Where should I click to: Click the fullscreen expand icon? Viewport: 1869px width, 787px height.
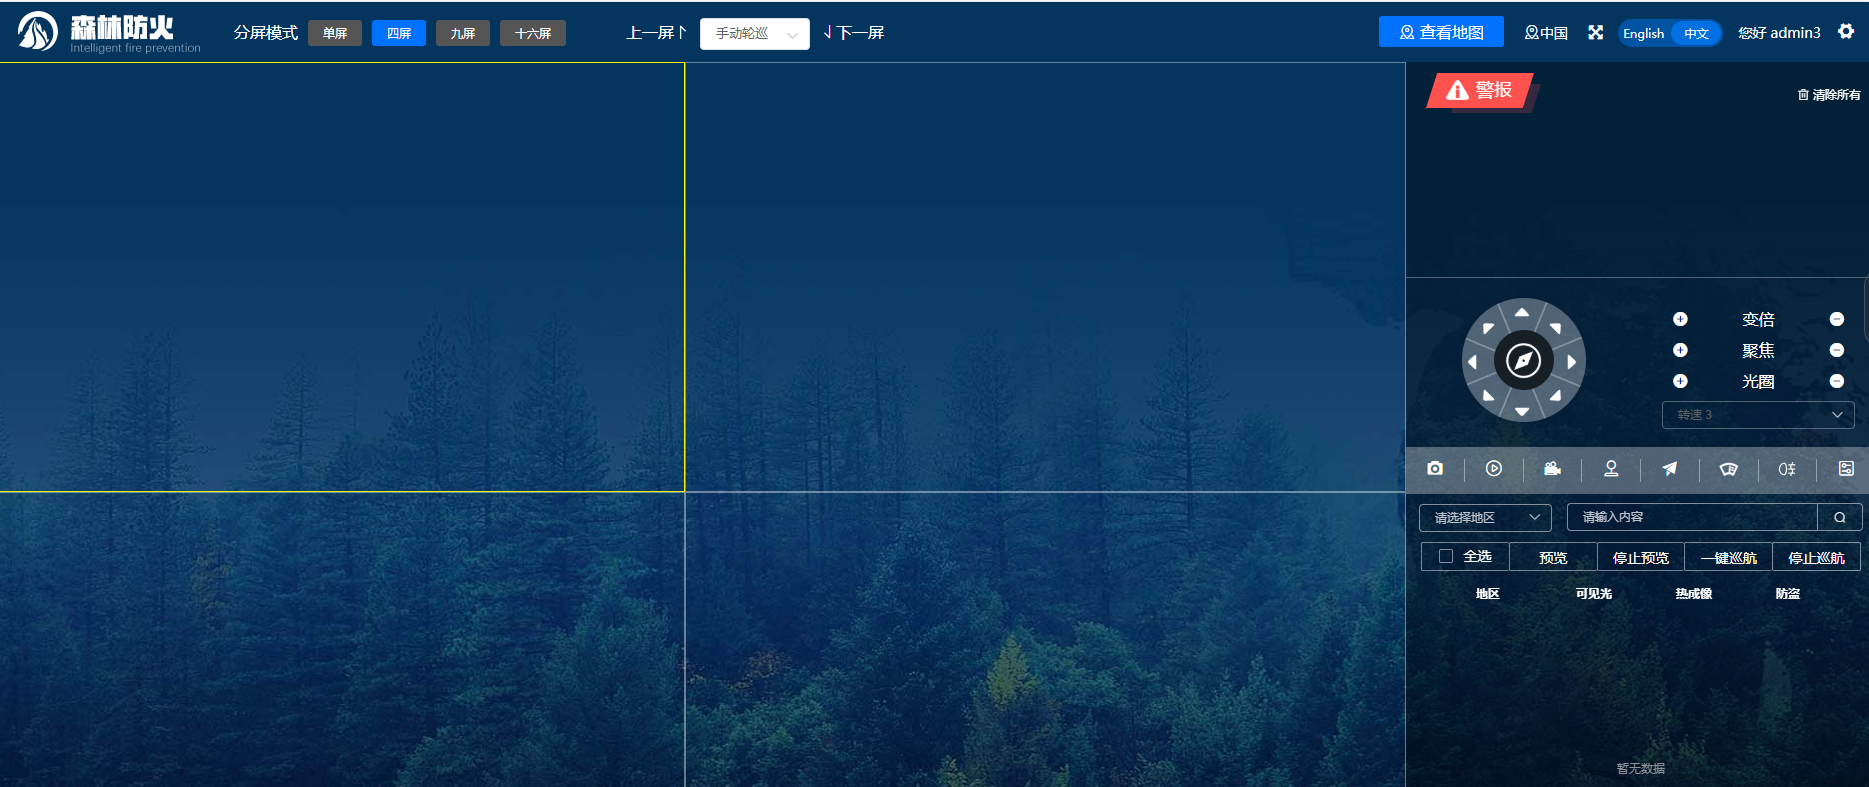click(x=1596, y=33)
